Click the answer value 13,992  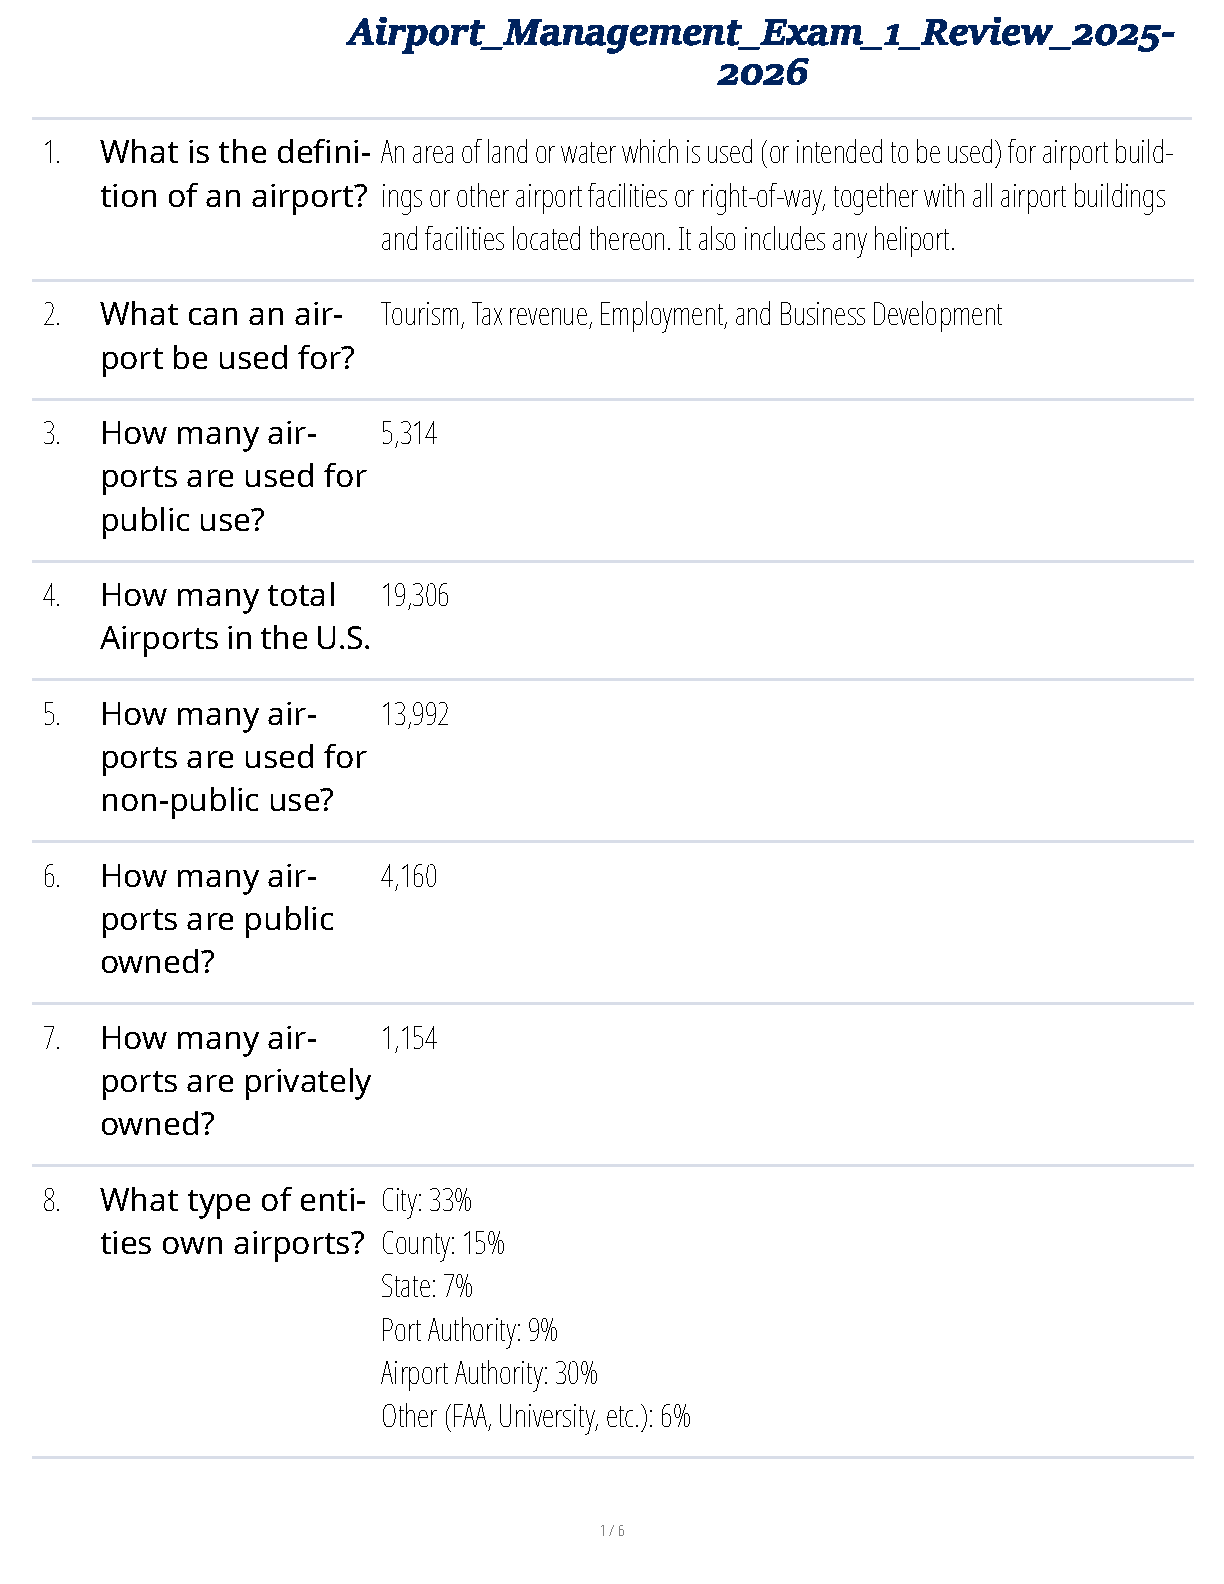(x=415, y=715)
